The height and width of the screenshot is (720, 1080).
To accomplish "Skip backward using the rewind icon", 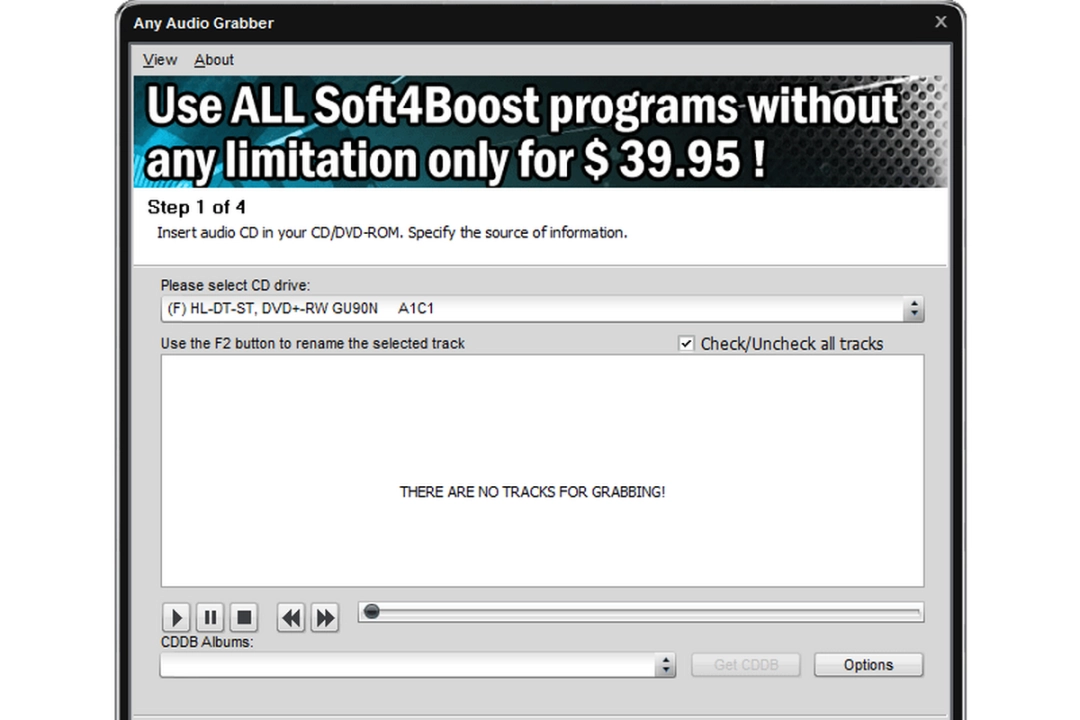I will (290, 618).
